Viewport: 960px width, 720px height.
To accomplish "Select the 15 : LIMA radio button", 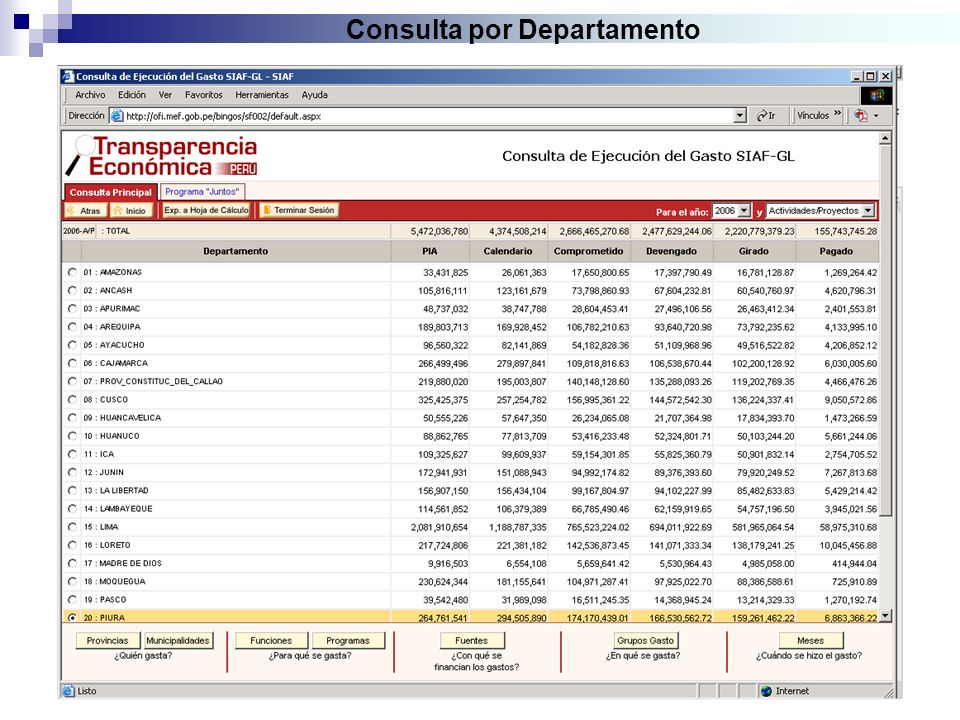I will pyautogui.click(x=72, y=527).
